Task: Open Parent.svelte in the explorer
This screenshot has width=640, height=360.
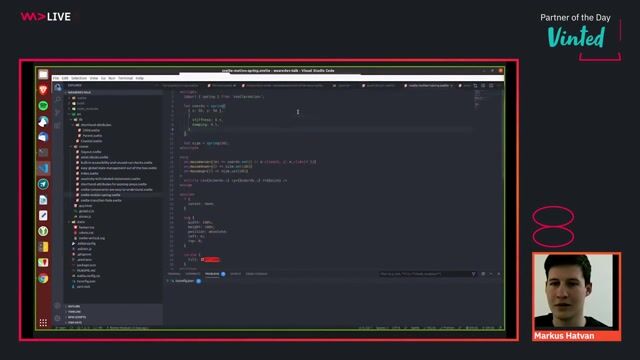Action: pyautogui.click(x=92, y=136)
